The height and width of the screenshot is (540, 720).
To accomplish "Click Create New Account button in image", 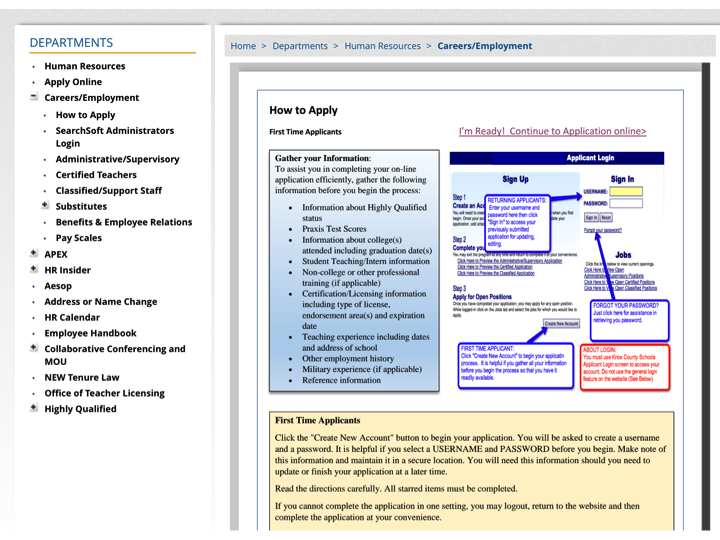I will [x=561, y=324].
